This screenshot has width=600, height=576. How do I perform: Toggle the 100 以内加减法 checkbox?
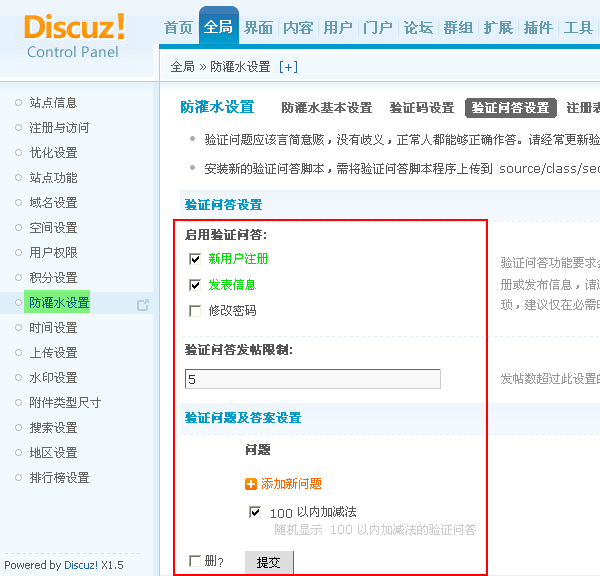[x=255, y=512]
